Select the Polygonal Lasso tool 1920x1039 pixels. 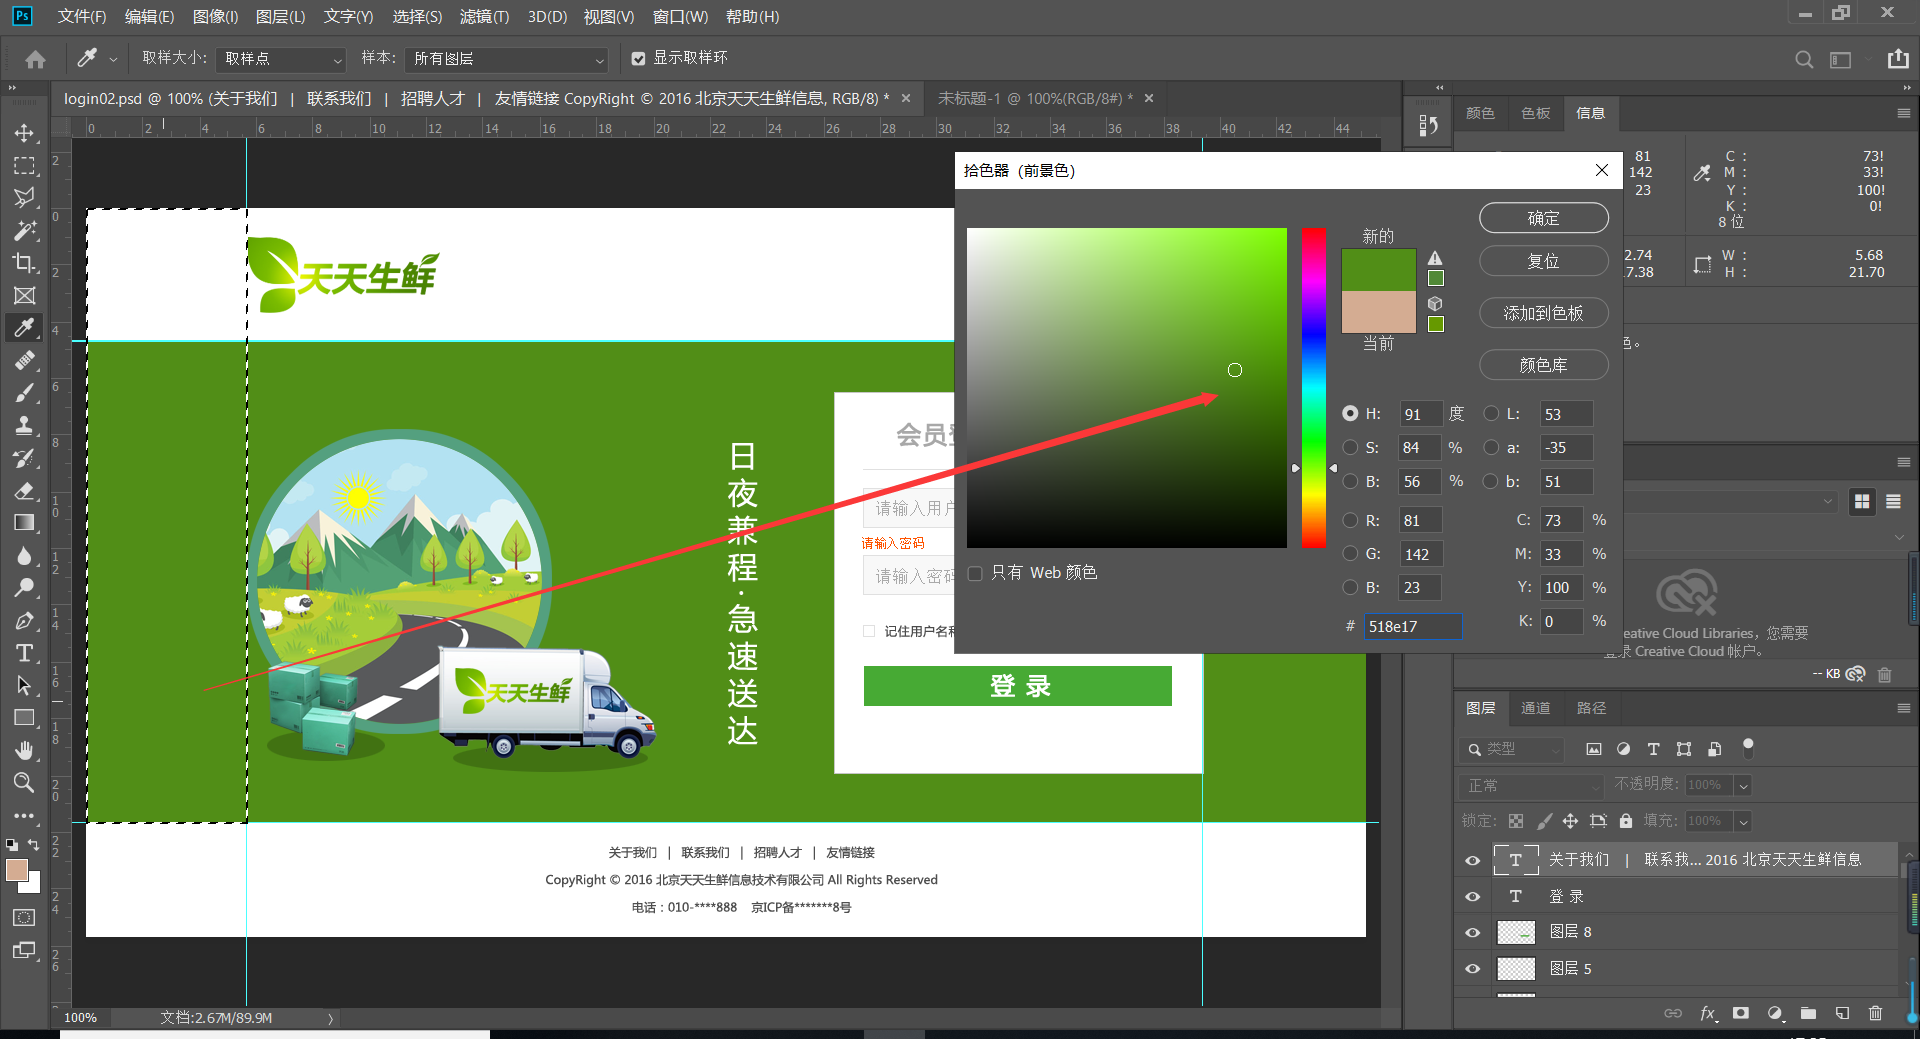24,198
